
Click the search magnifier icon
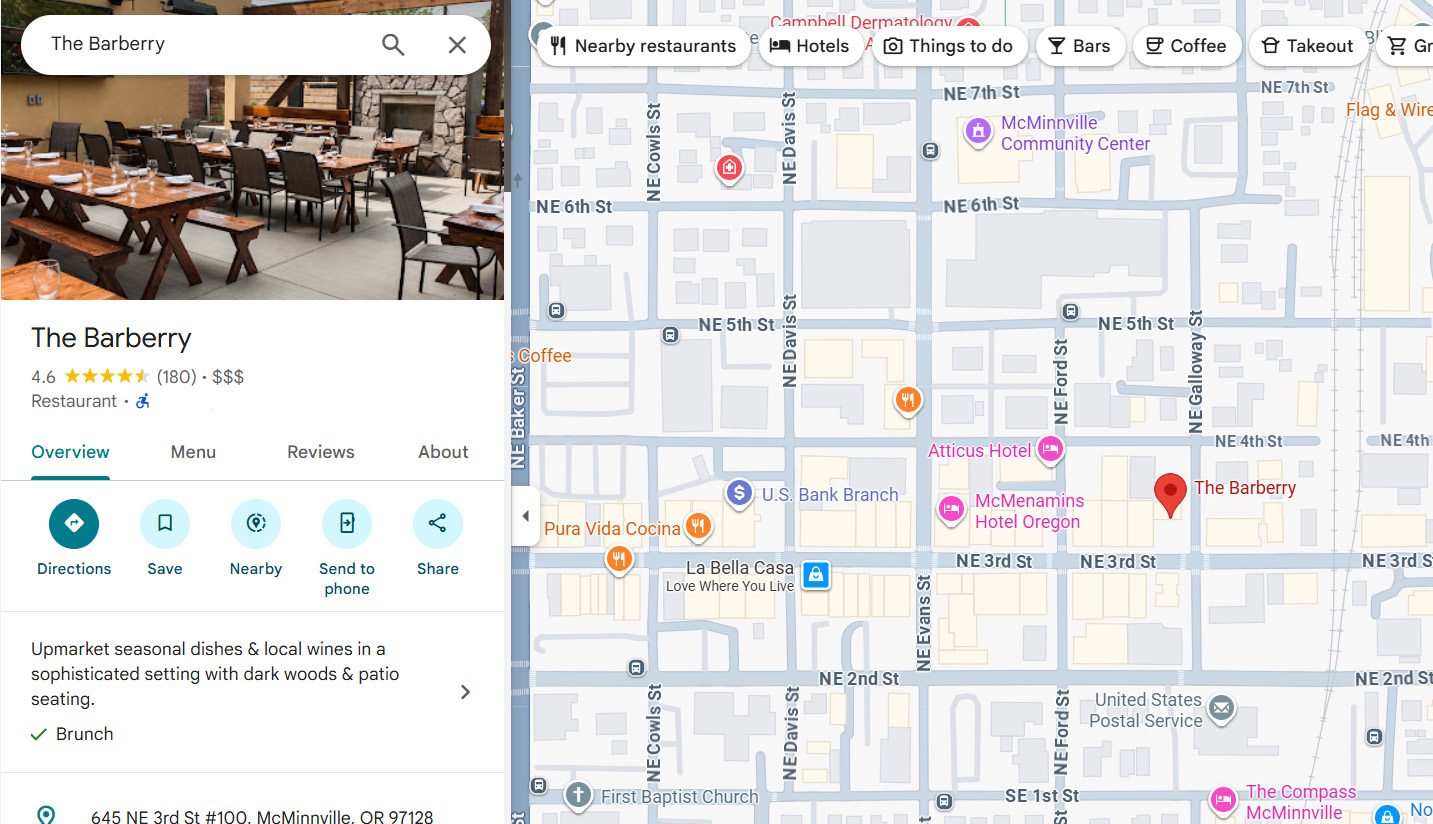(x=393, y=45)
